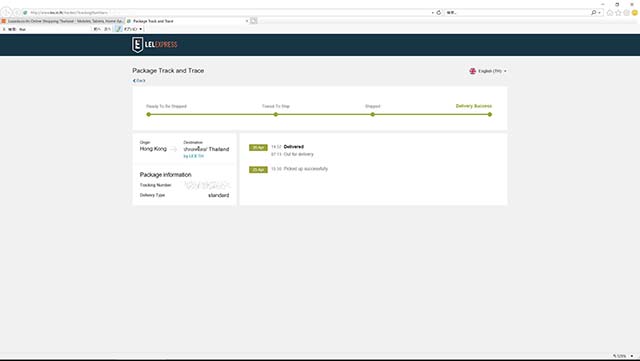Click the search magnifier icon
Viewport: 640px width, 361px height.
click(x=593, y=13)
